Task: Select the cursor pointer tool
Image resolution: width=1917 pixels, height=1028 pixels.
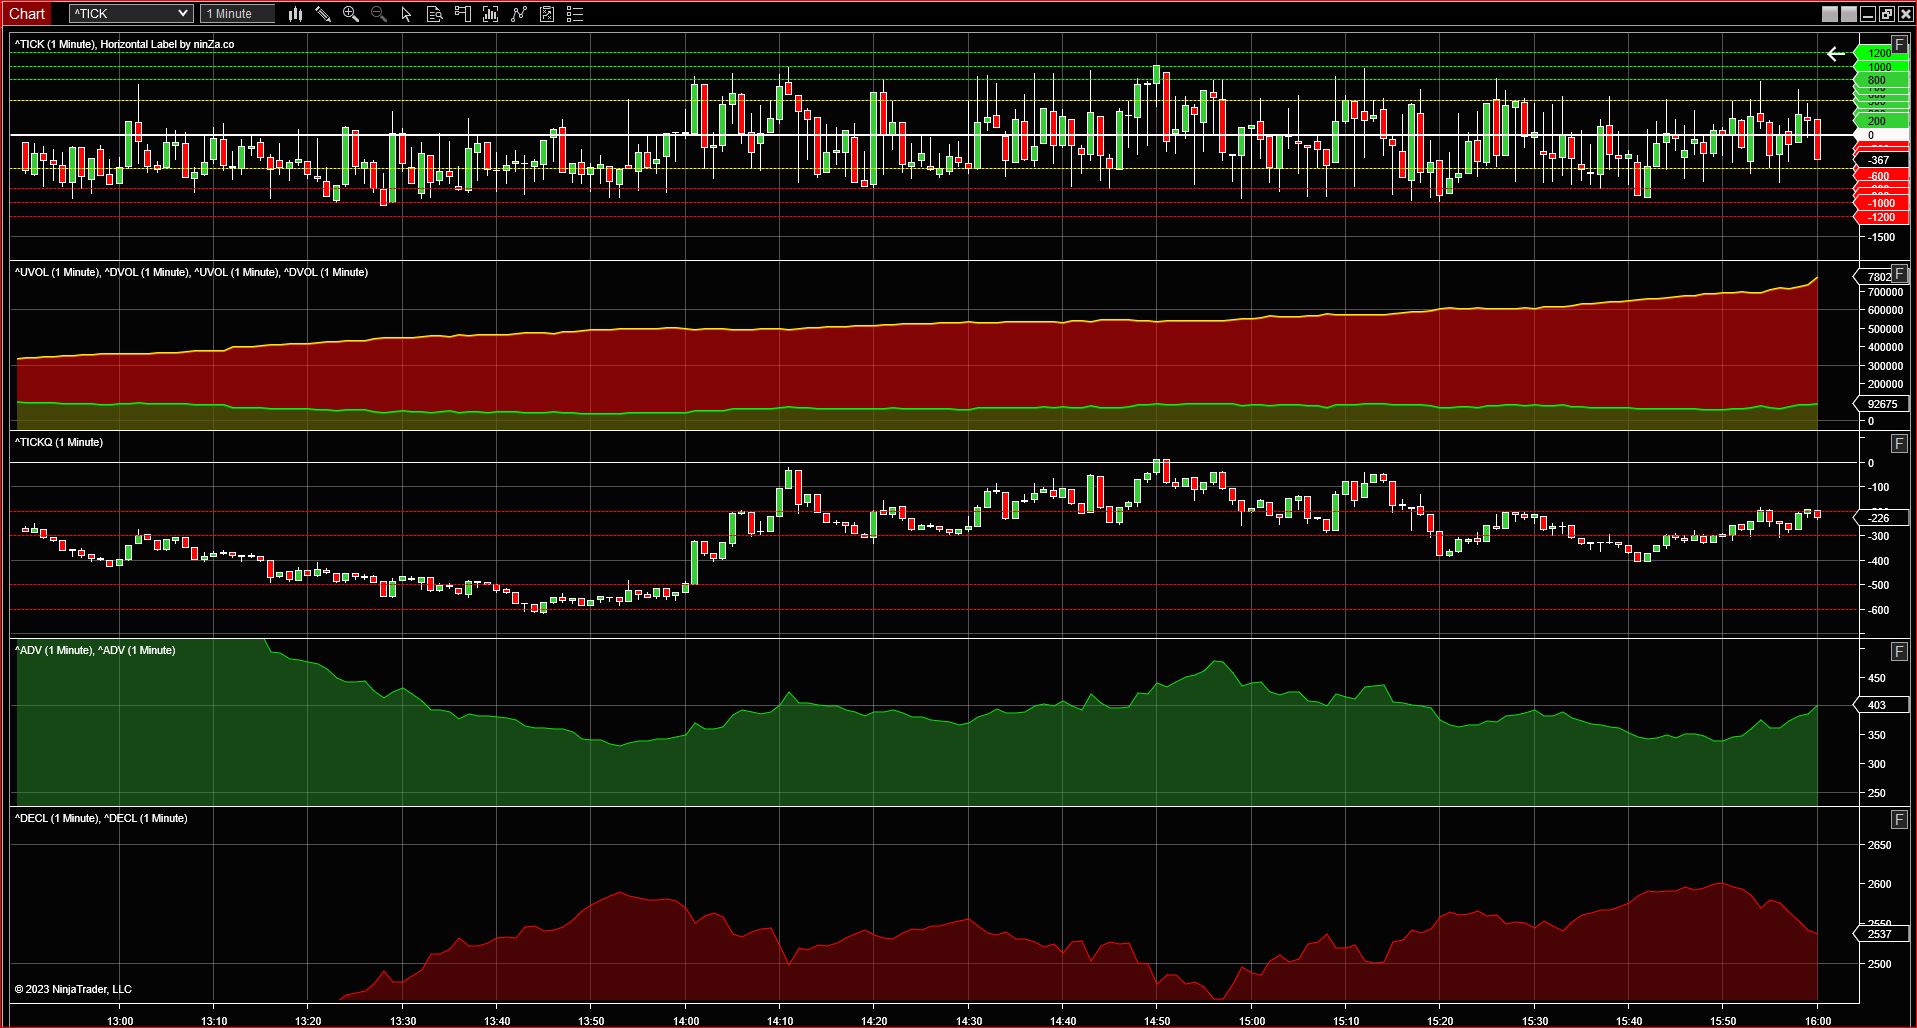Action: click(406, 14)
